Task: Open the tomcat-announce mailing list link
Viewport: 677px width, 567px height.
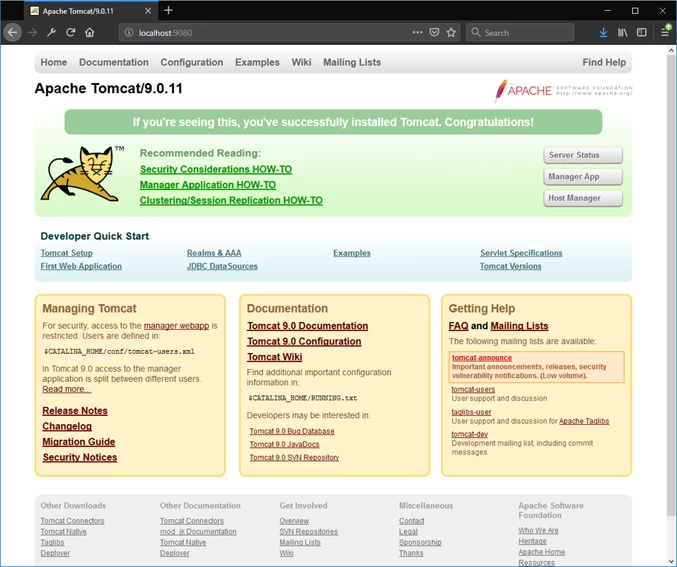Action: pos(482,358)
